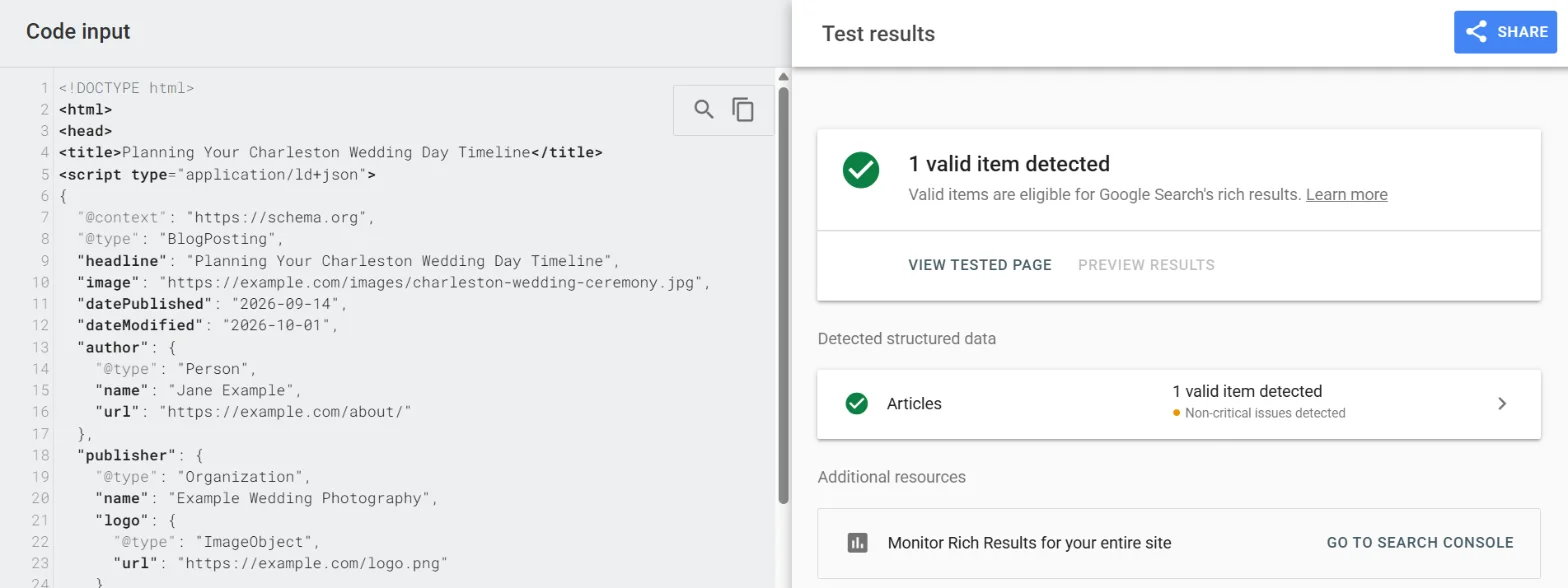Click the "headline" code line

(x=349, y=261)
